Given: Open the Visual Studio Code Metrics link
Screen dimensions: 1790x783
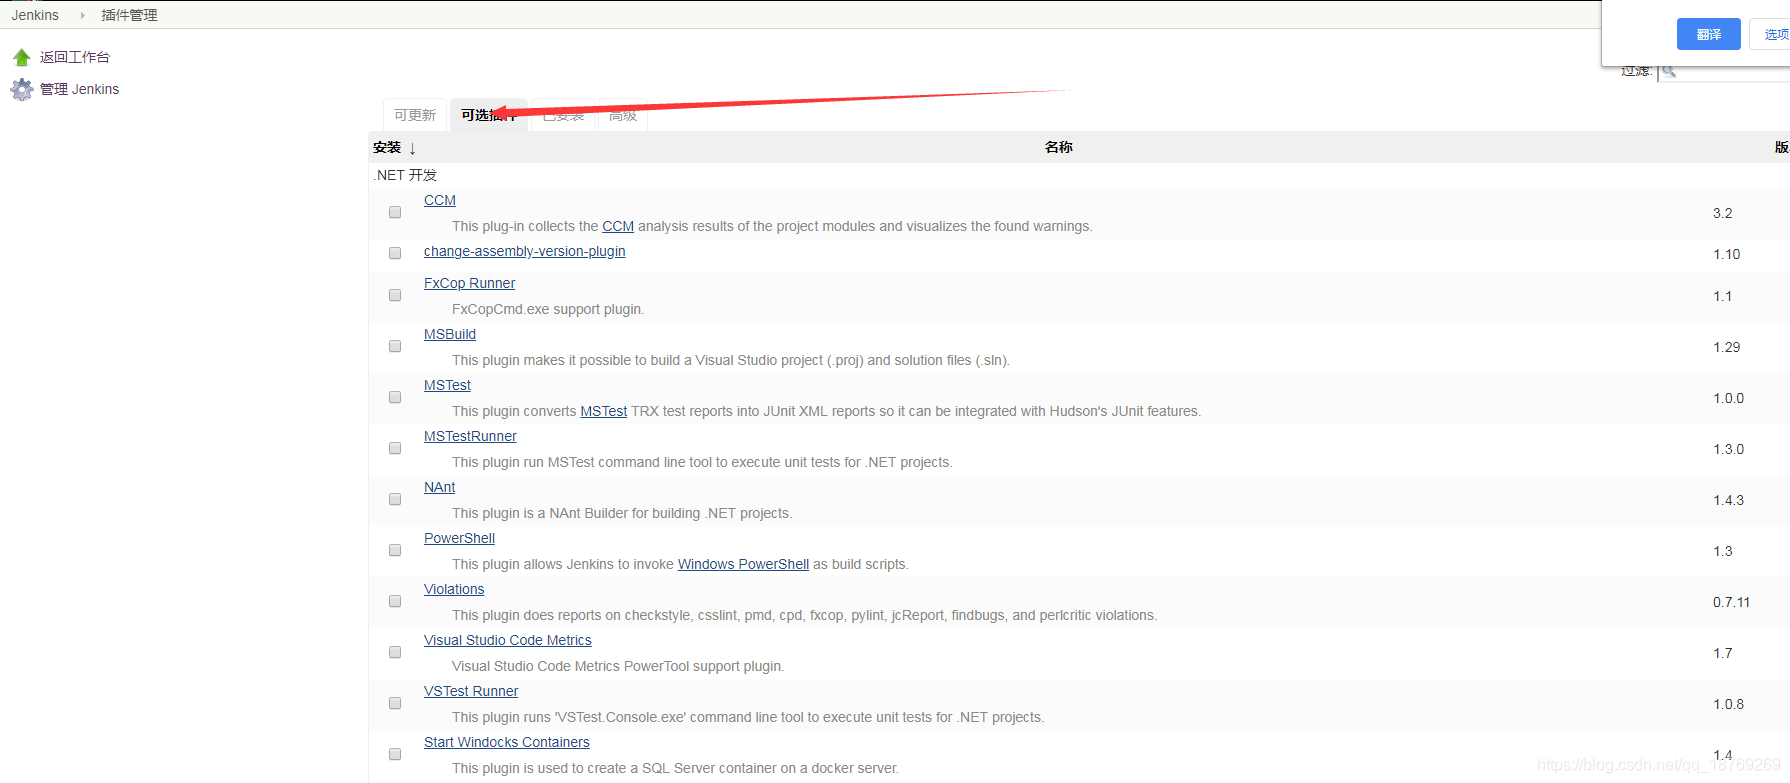Looking at the screenshot, I should point(508,640).
